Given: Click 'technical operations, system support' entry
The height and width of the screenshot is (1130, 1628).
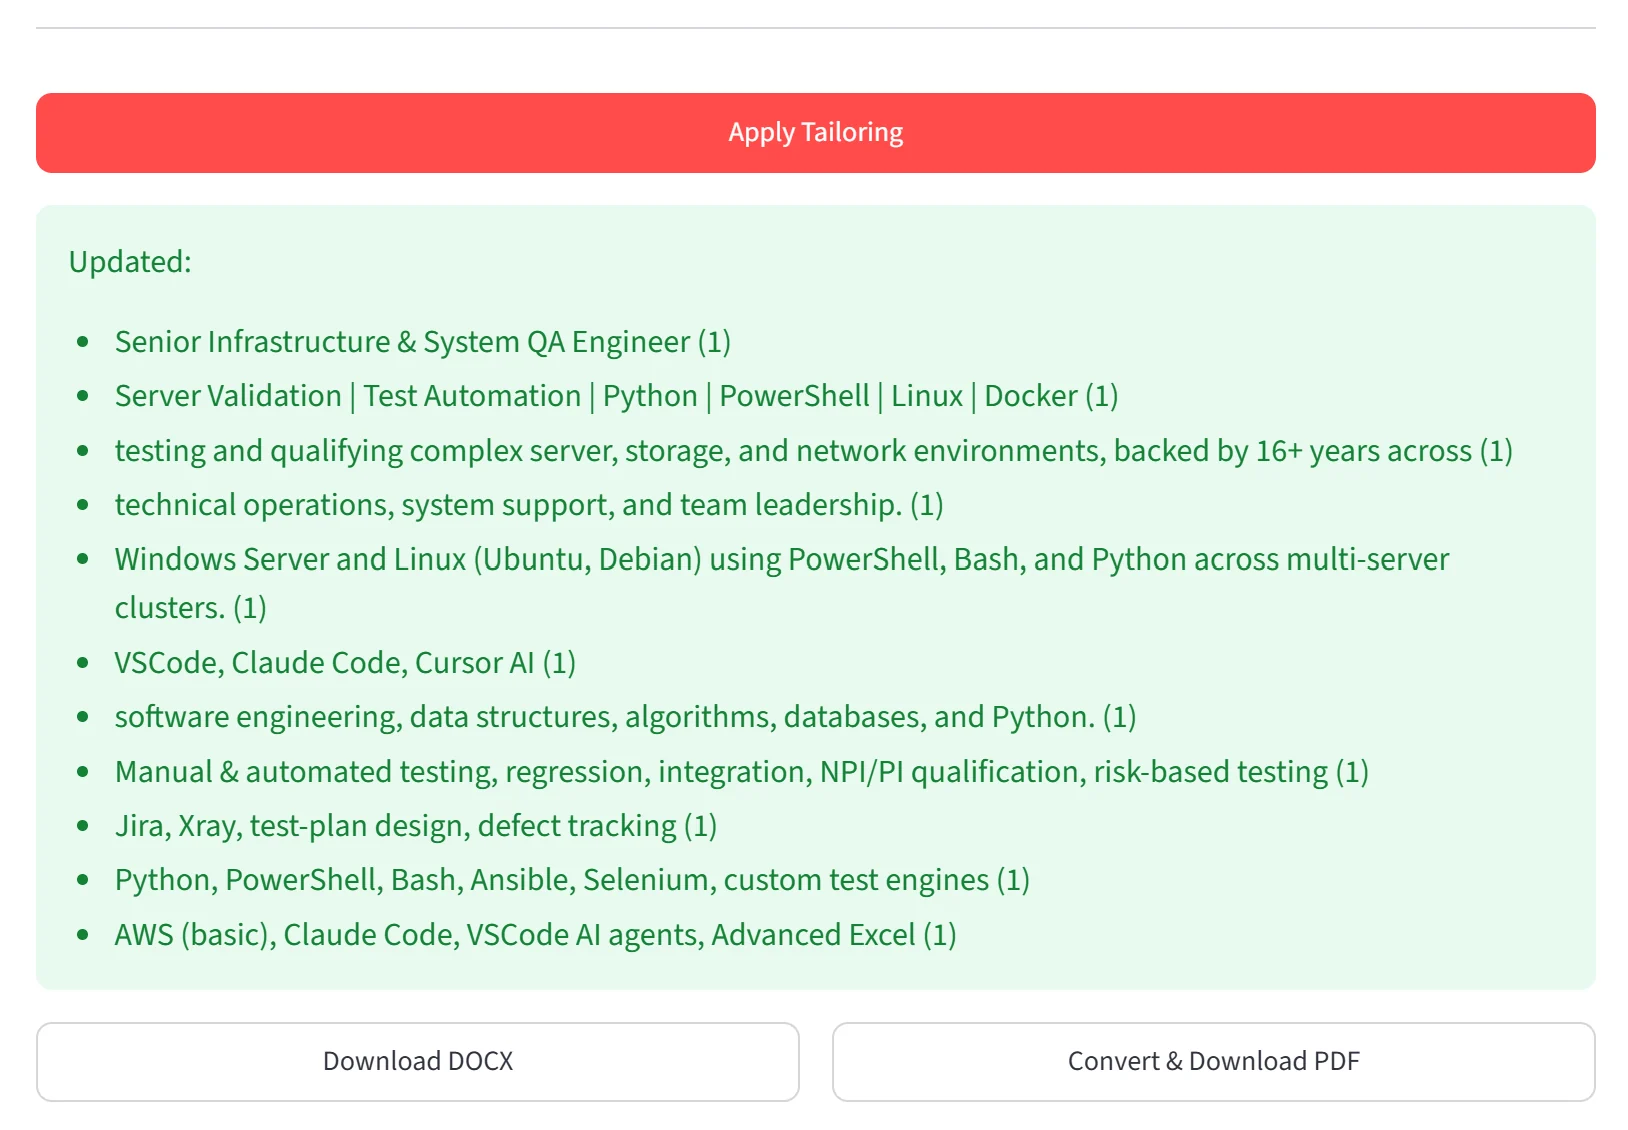Looking at the screenshot, I should (528, 505).
